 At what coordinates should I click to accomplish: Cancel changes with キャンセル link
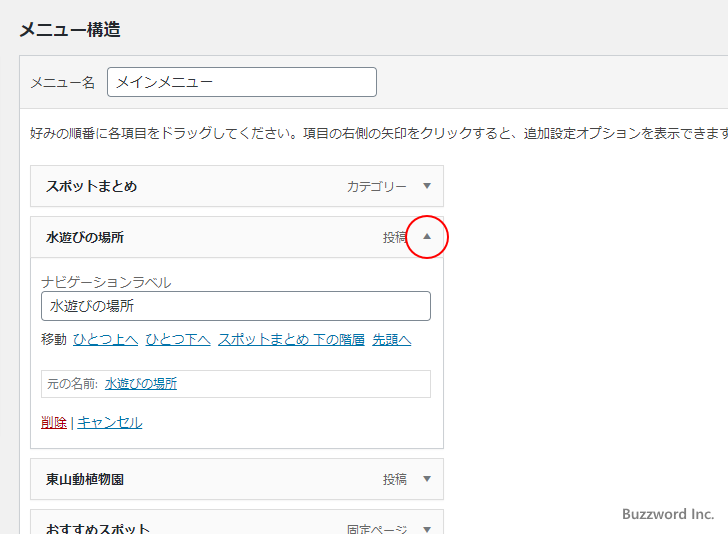(x=110, y=422)
